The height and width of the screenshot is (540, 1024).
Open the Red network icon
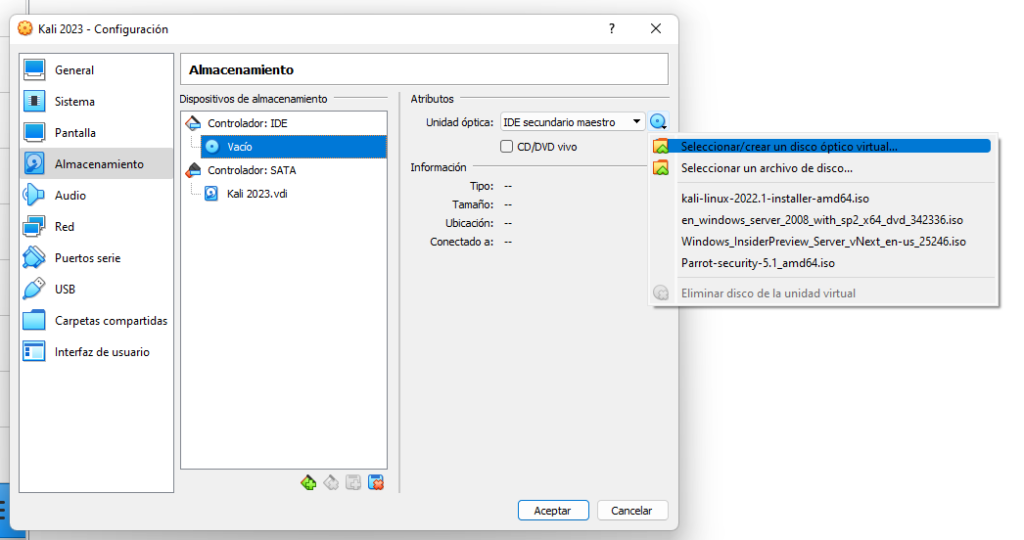click(34, 227)
